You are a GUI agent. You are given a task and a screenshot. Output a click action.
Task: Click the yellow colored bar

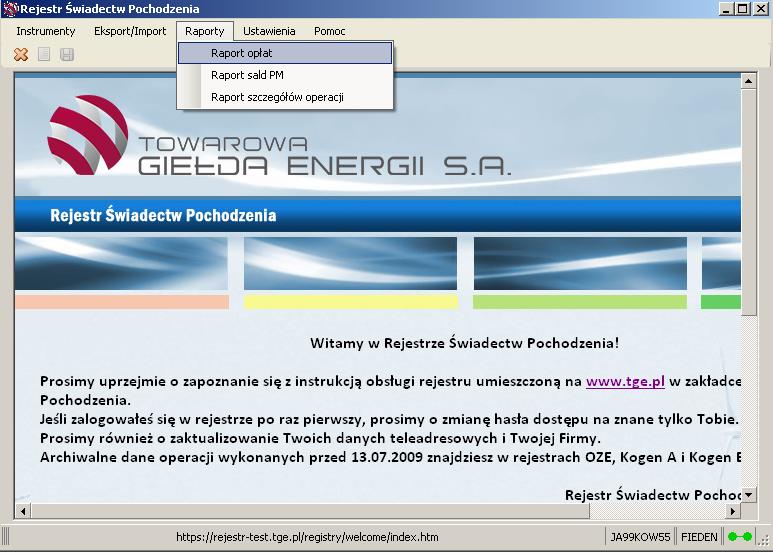(351, 302)
